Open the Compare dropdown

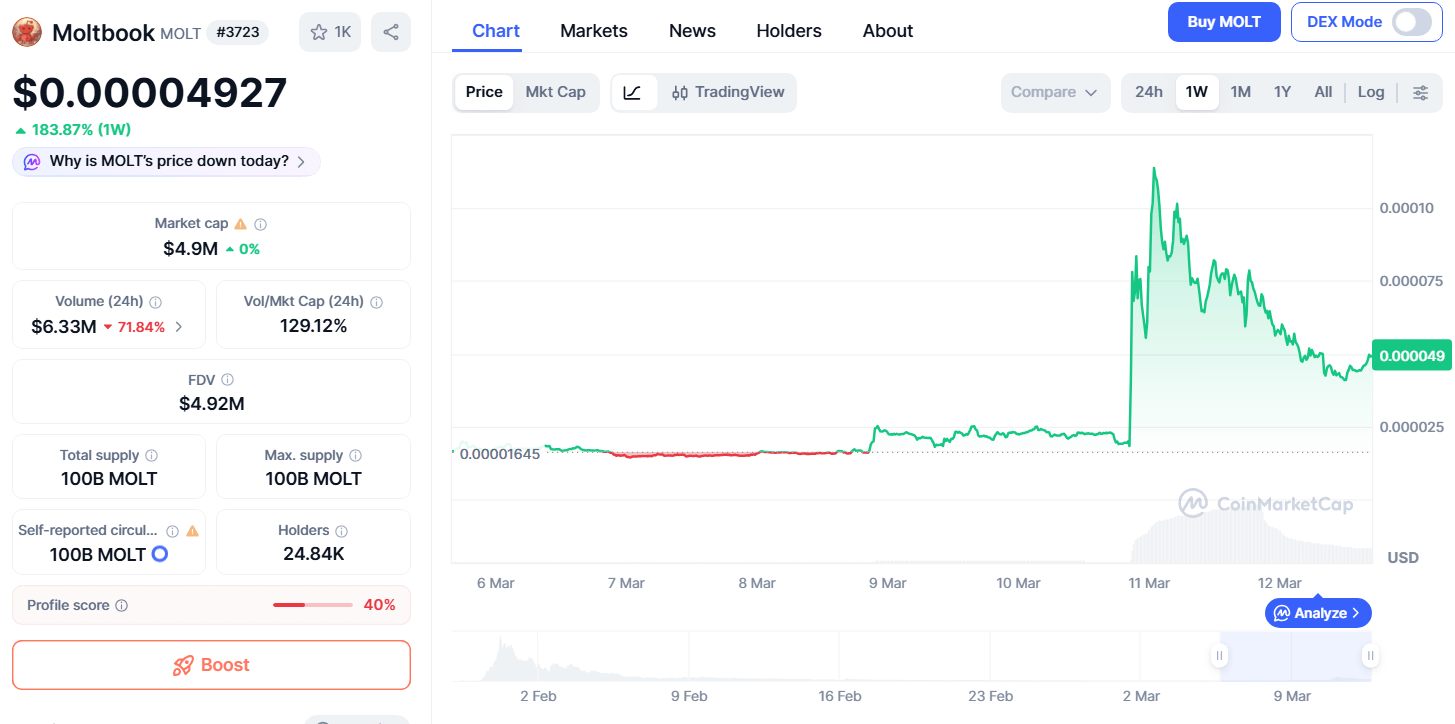pyautogui.click(x=1055, y=92)
